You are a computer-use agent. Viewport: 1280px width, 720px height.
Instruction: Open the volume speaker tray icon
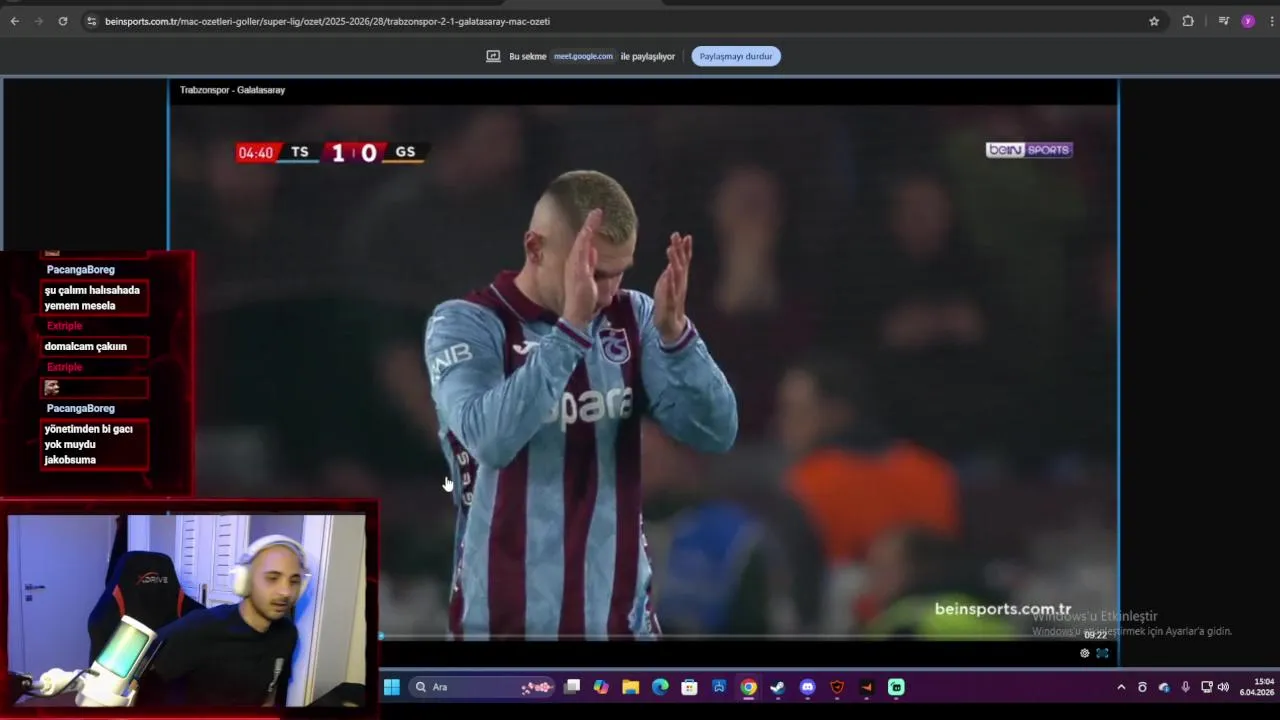point(1223,687)
